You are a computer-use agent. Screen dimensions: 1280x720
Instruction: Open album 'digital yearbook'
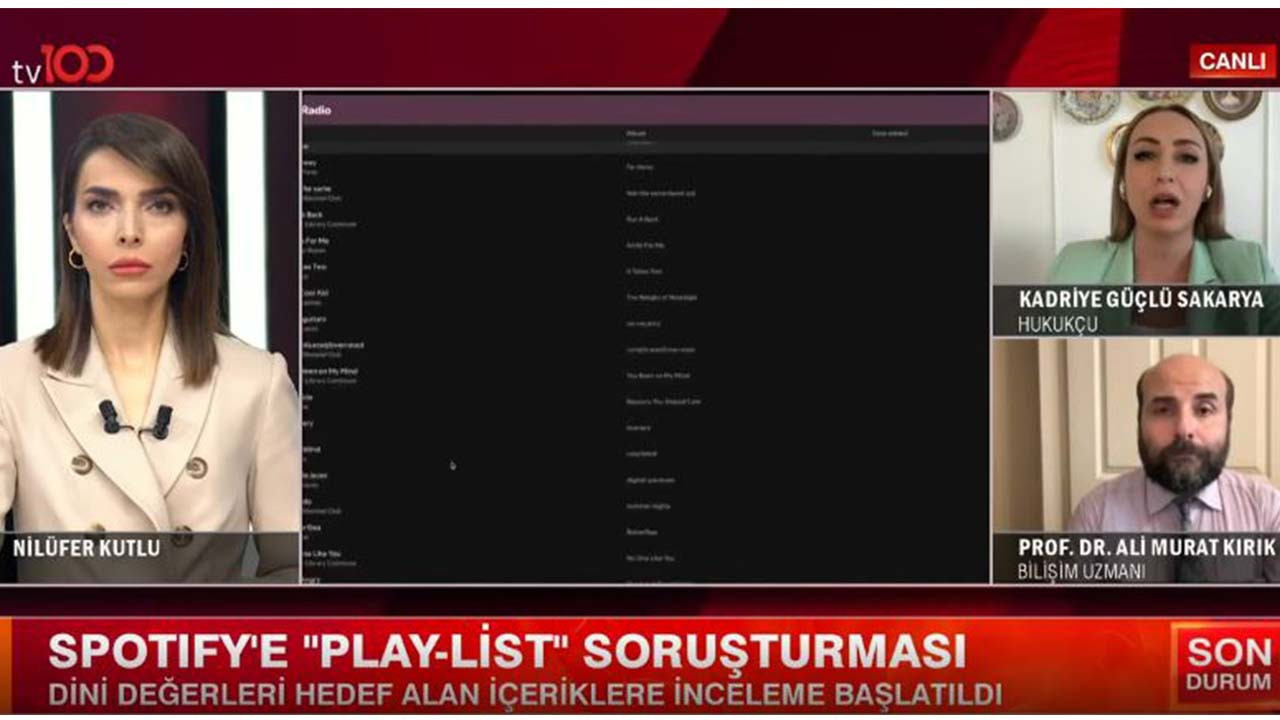[650, 480]
